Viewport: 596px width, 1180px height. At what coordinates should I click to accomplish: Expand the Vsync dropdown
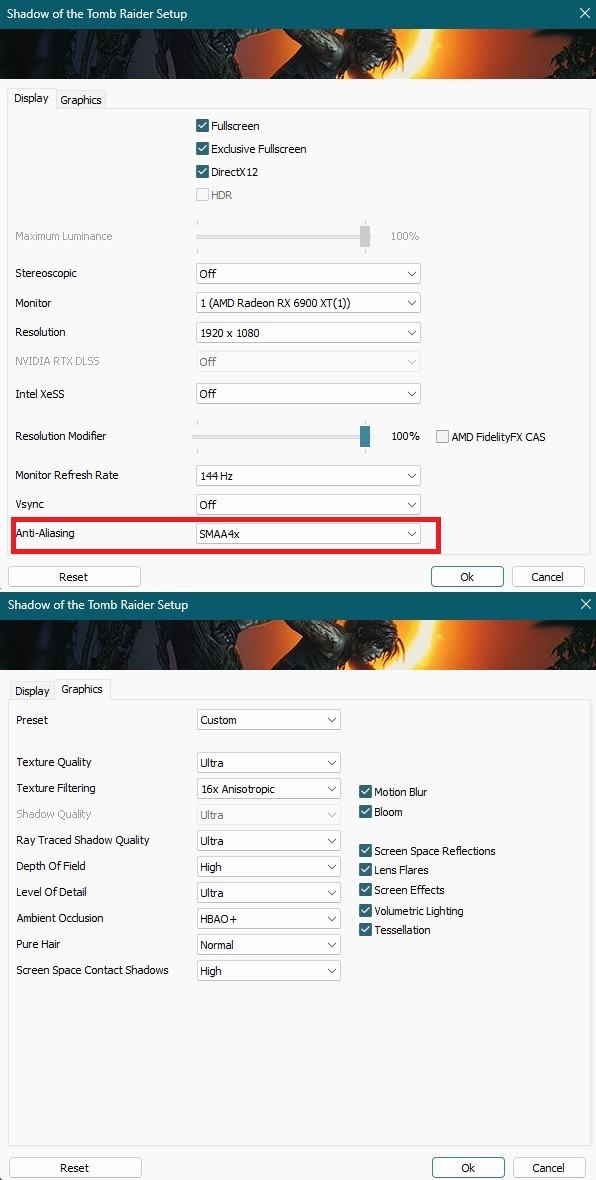tap(308, 505)
